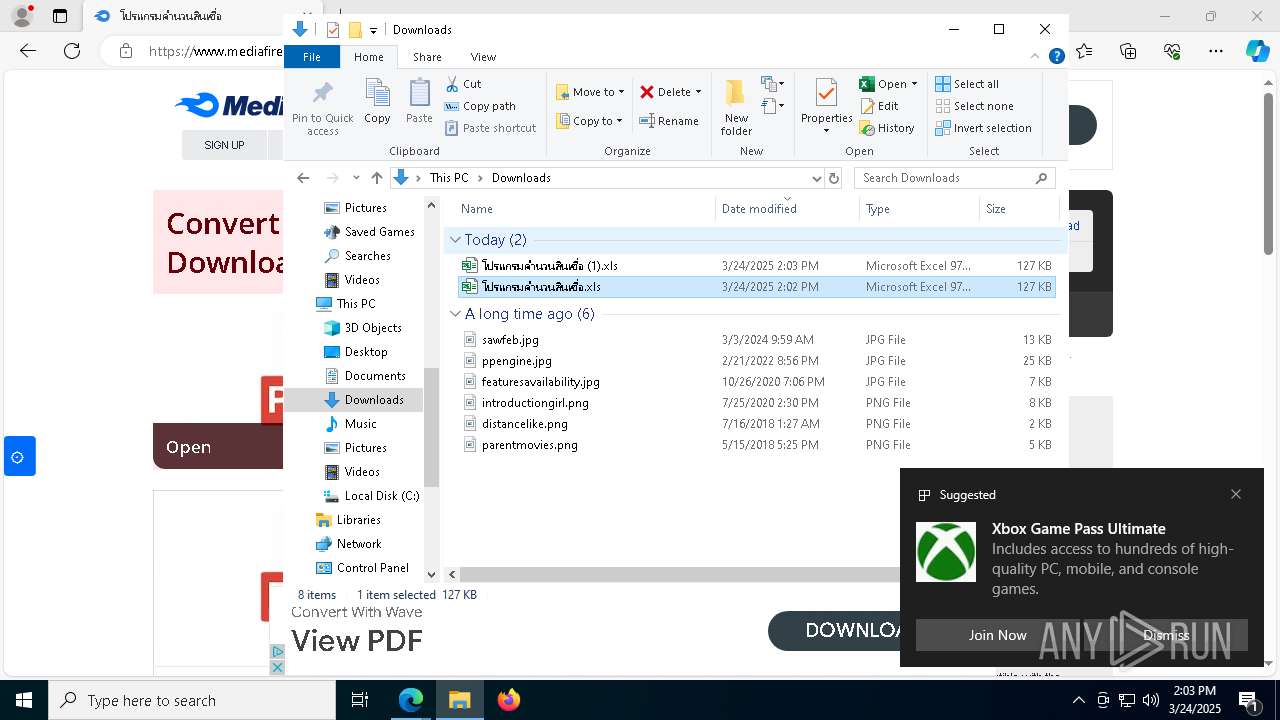
Task: Sort by Size column header
Action: [x=1018, y=209]
